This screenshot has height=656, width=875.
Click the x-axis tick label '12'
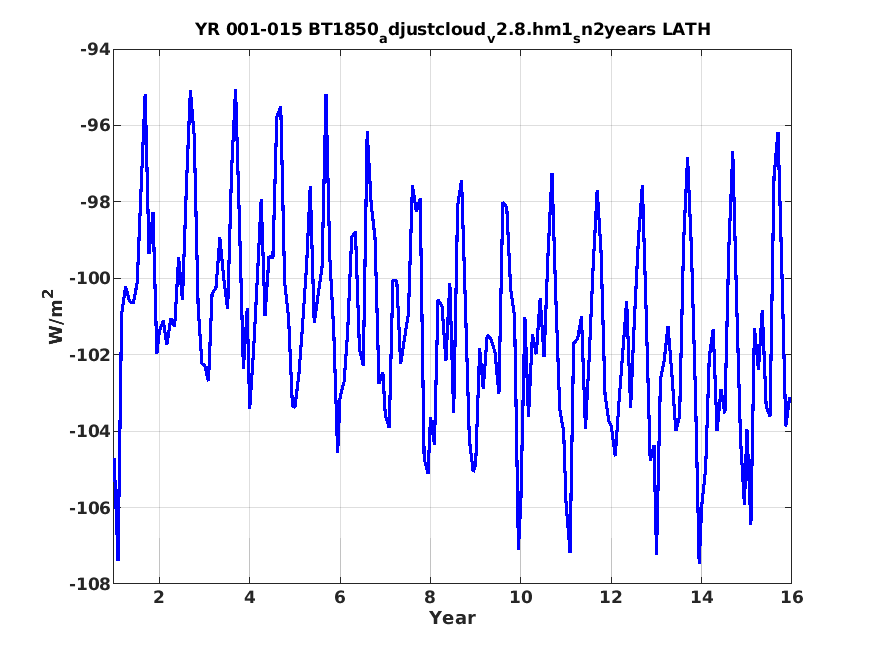[611, 597]
